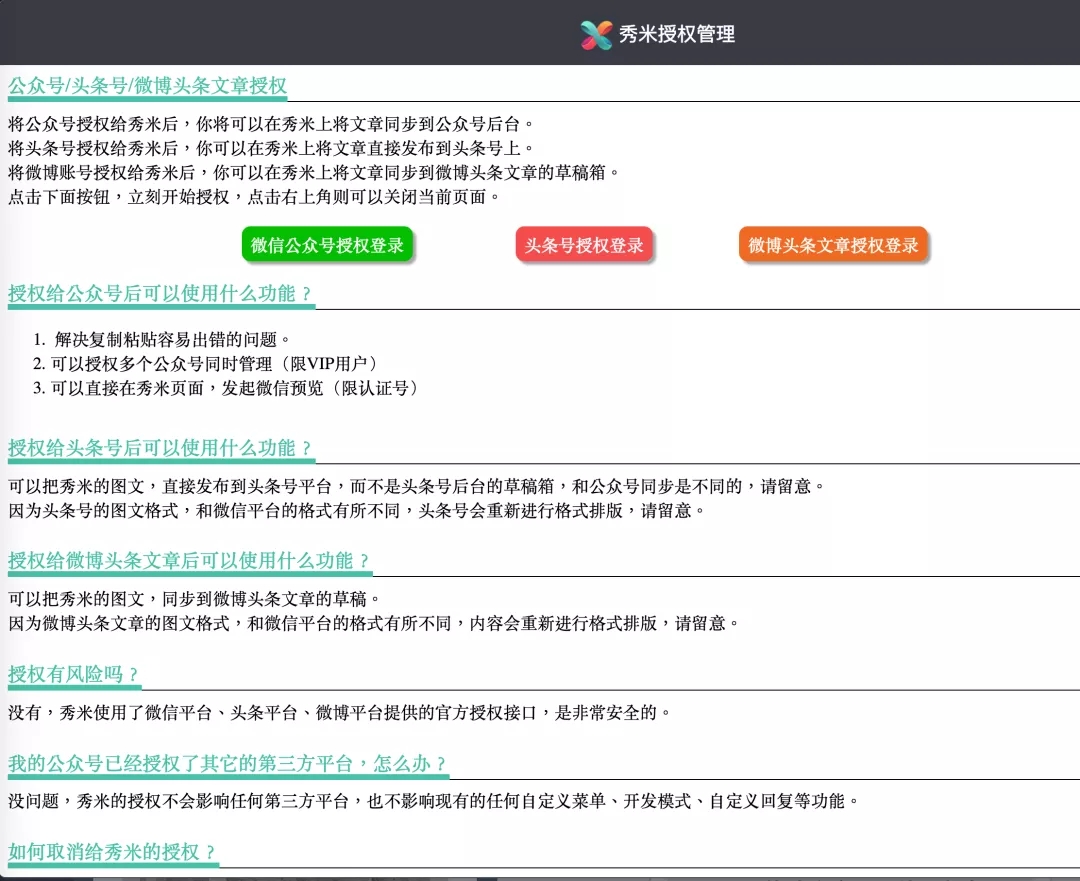Click the 头条号授权登录 red button
Screen dimensions: 1080x881
[585, 243]
